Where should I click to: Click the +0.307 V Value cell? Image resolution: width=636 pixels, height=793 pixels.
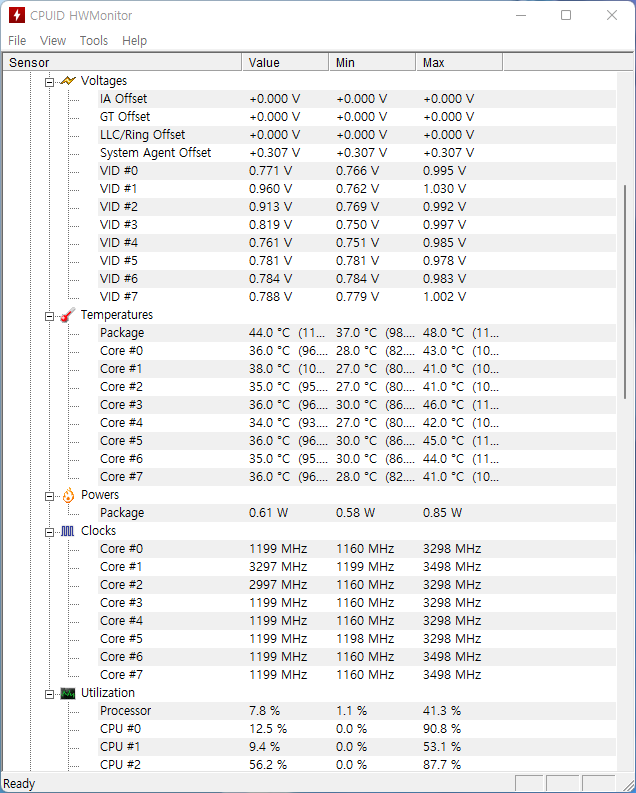[275, 153]
